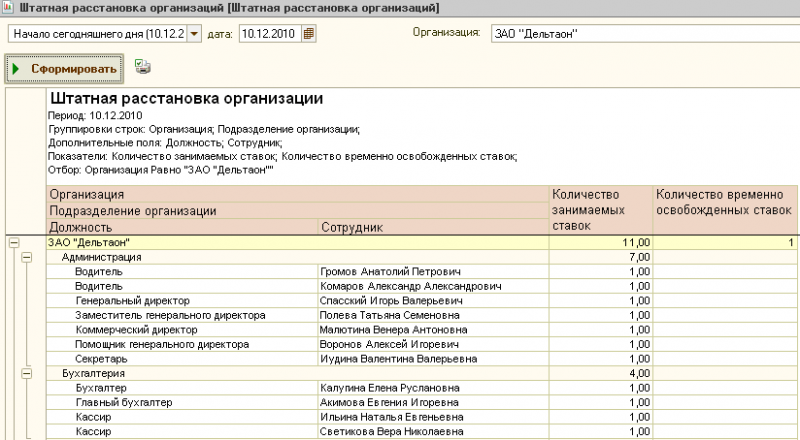Collapse the Бухгалтерия group
Image resolution: width=800 pixels, height=440 pixels.
pos(27,374)
